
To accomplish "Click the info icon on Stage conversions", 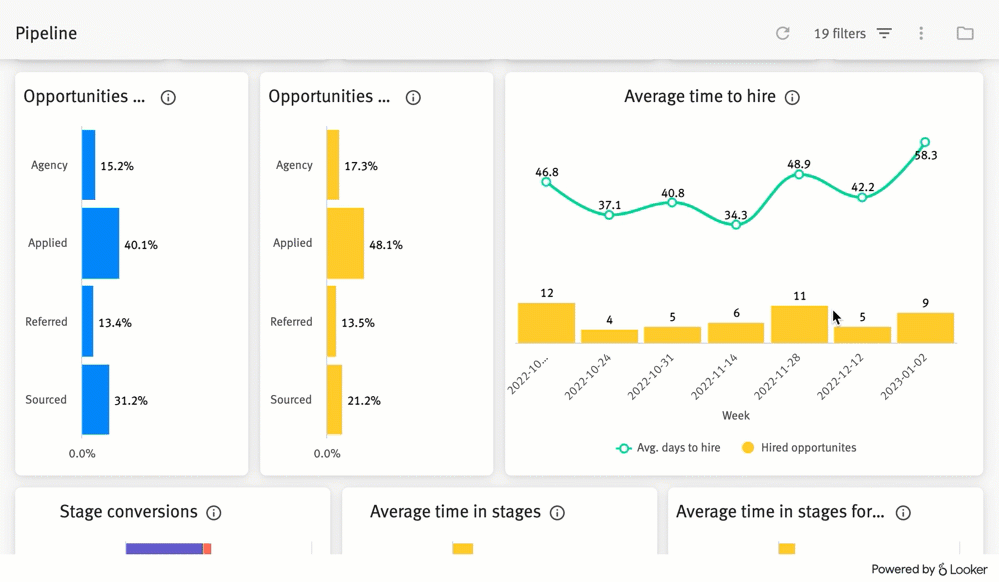I will point(213,512).
